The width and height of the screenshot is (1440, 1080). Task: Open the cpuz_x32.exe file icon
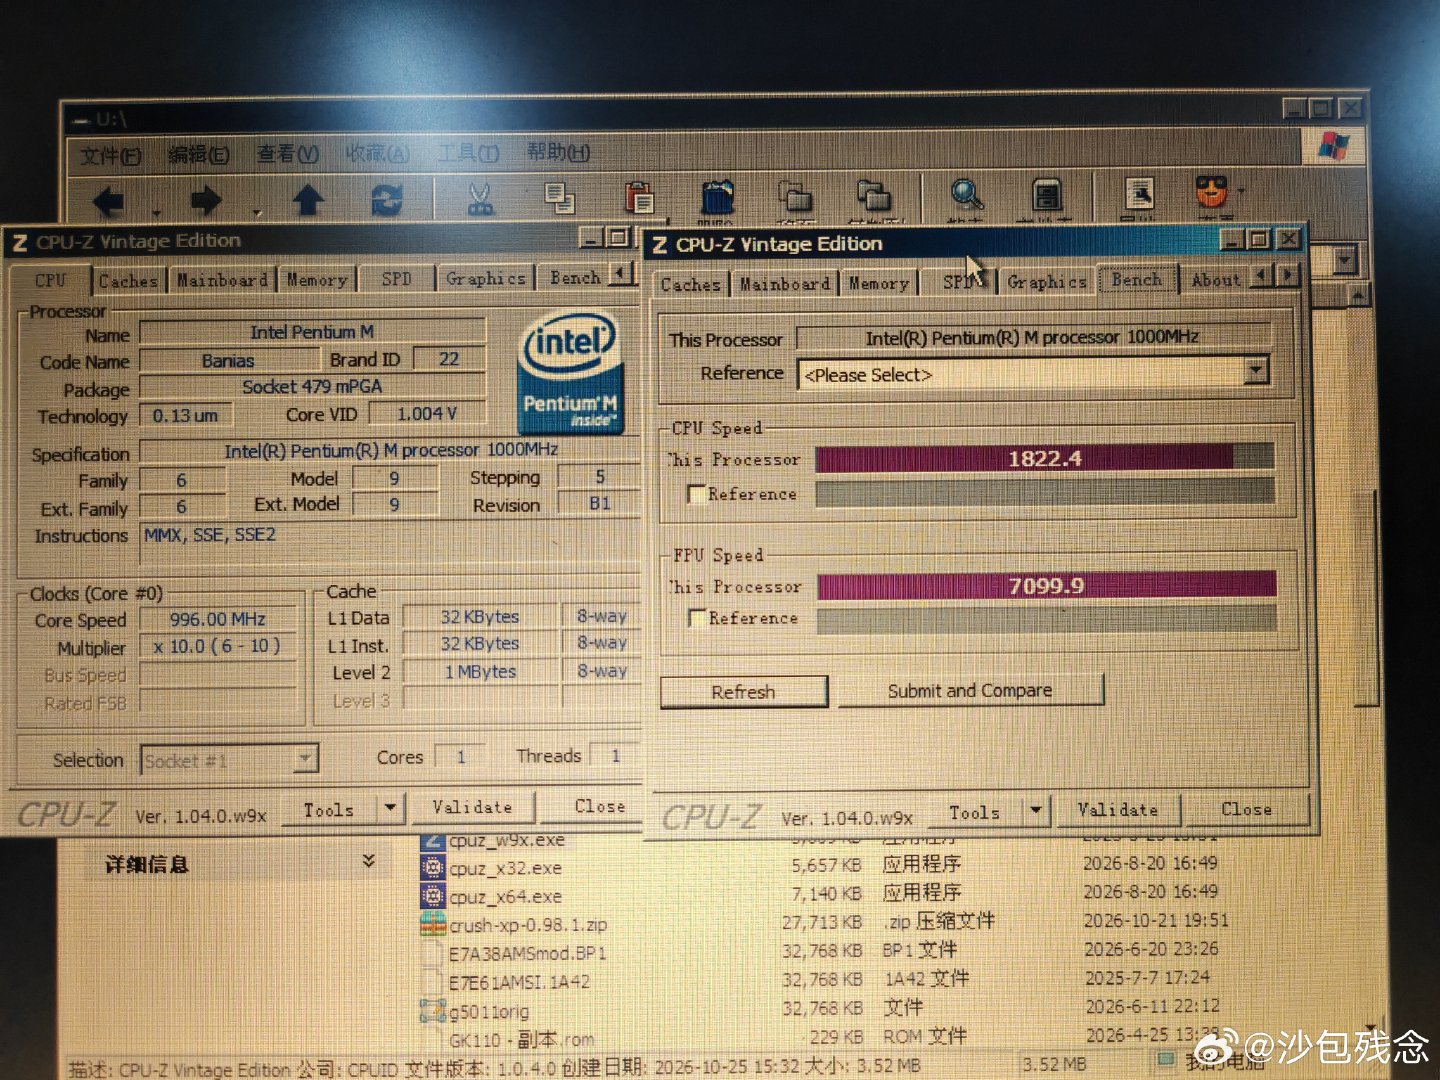pos(433,867)
